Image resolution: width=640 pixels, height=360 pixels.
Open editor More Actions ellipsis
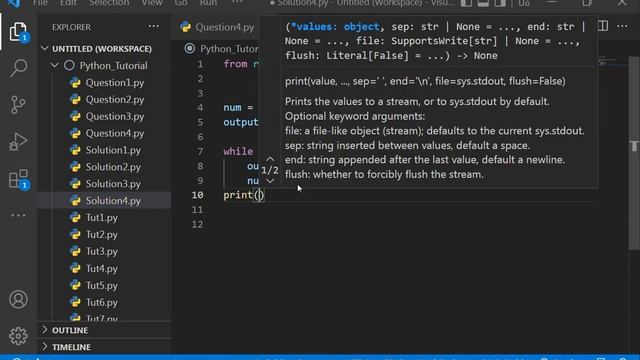click(x=622, y=27)
